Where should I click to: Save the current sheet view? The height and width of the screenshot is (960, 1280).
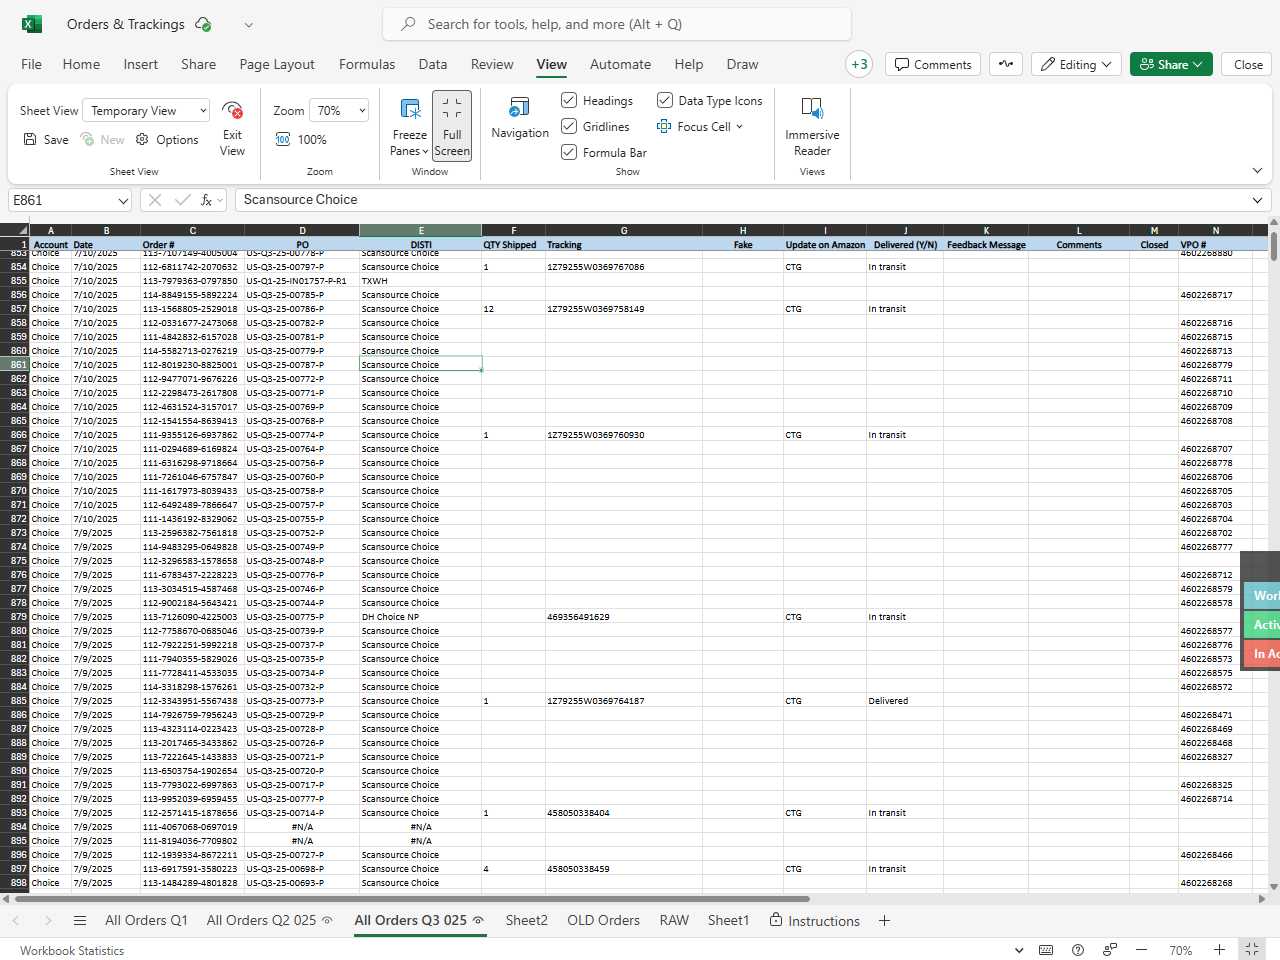pos(46,140)
